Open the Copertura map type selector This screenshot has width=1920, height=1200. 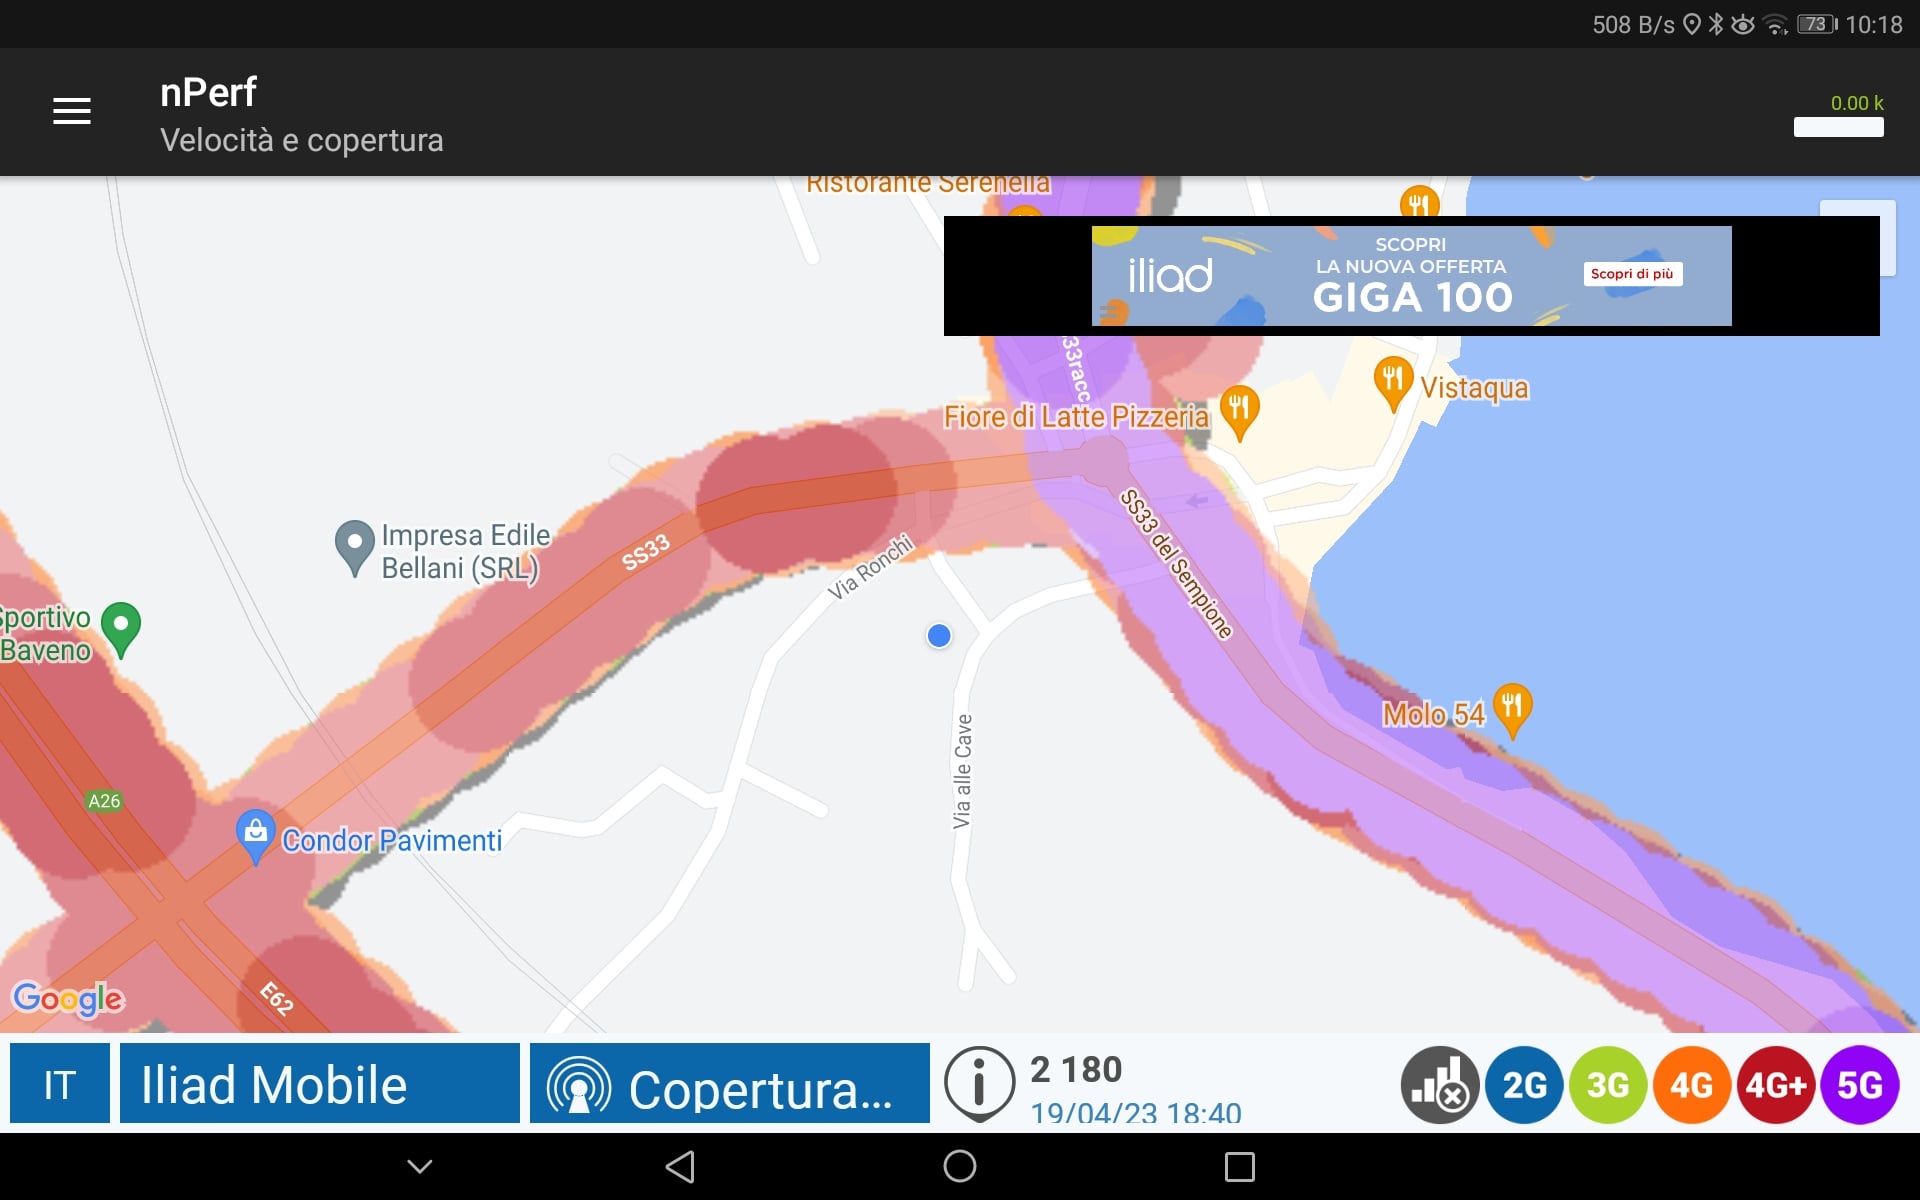pos(730,1083)
